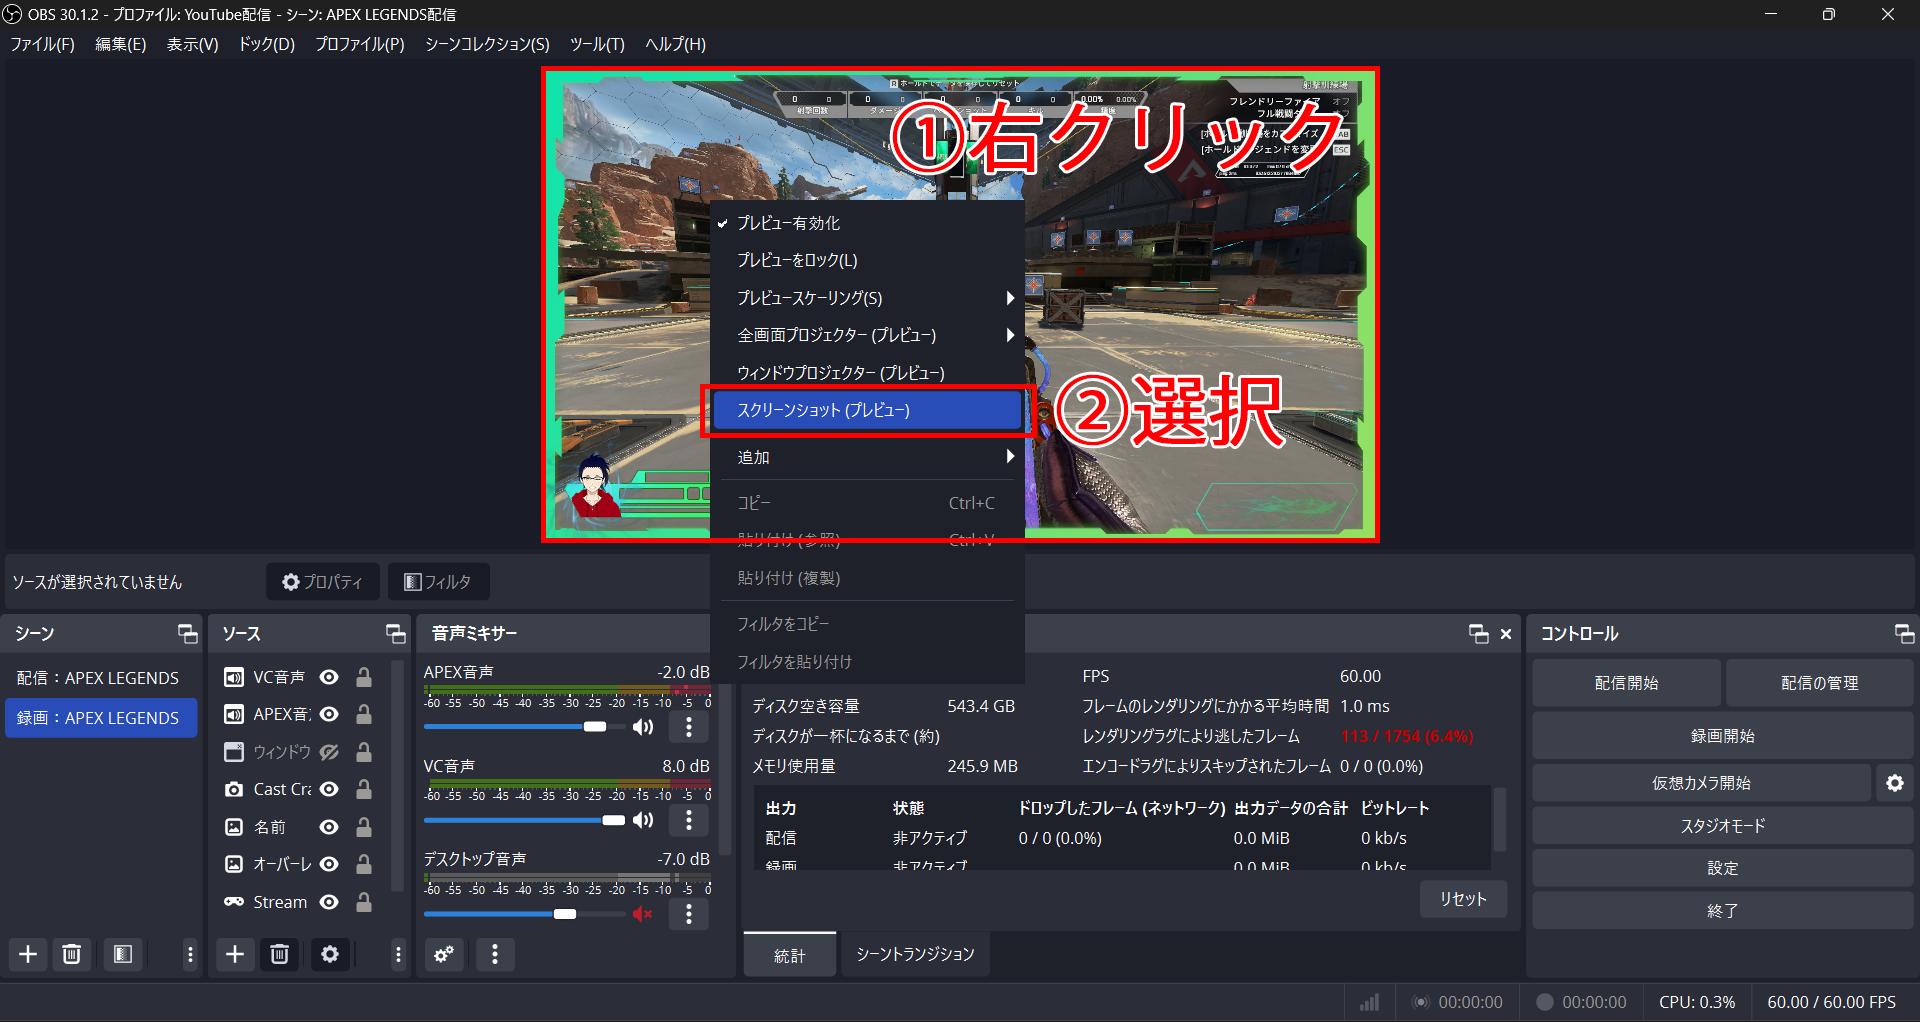
Task: Delete selected scene with trash icon
Action: tap(71, 954)
